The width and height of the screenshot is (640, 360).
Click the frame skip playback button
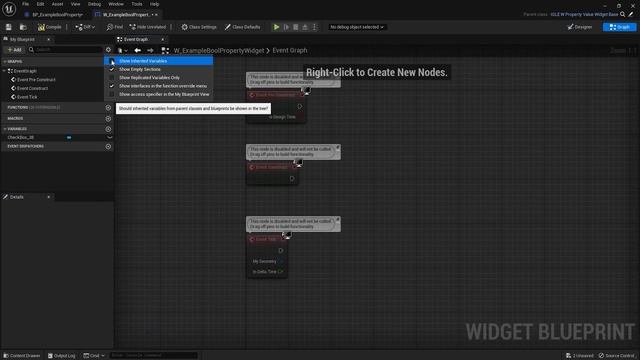tap(286, 27)
